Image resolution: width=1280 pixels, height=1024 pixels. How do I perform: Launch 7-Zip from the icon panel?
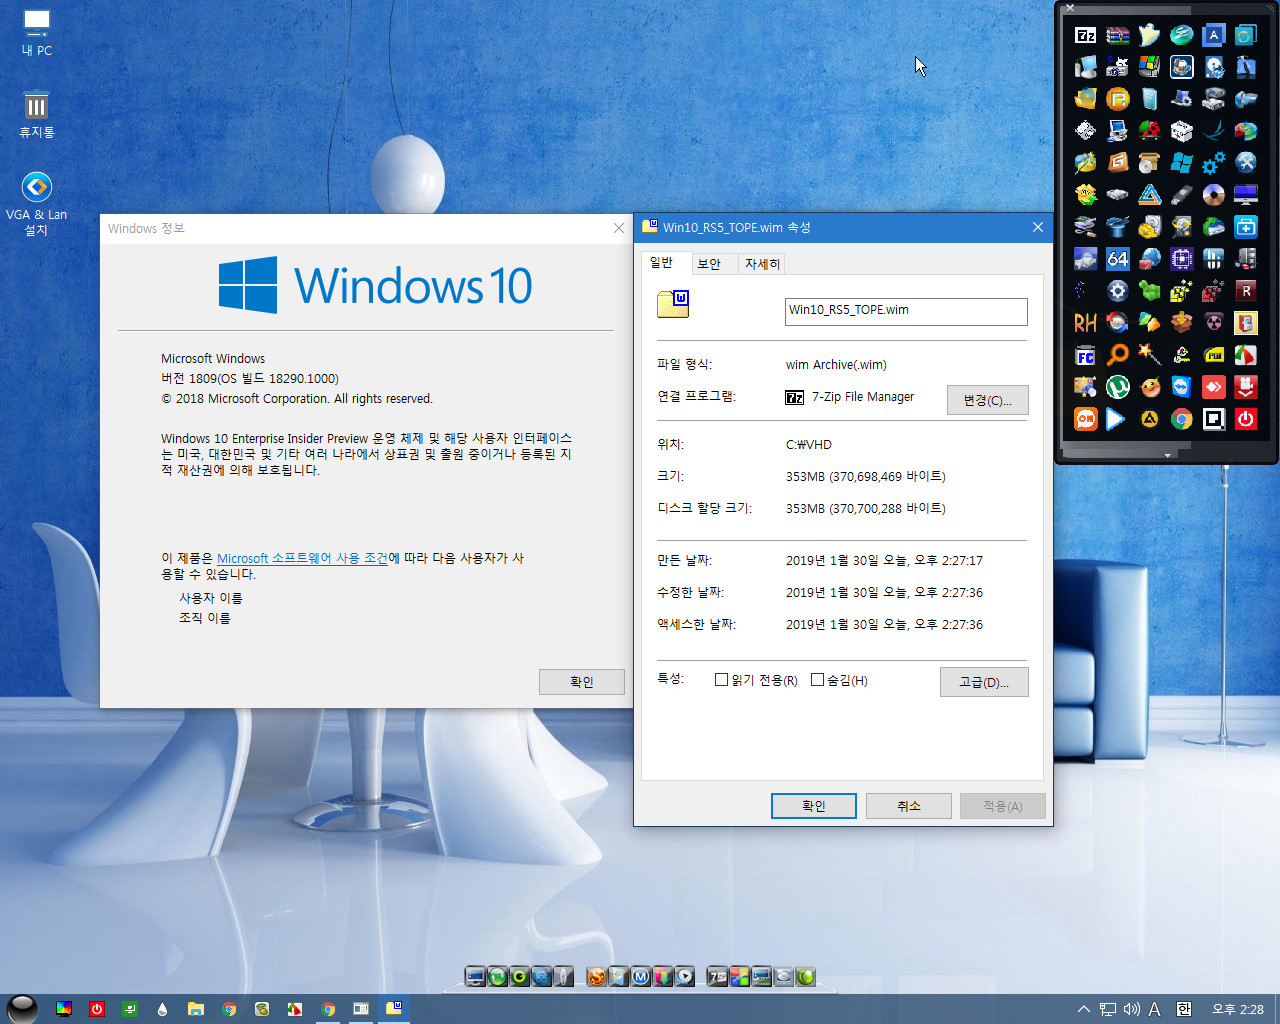(x=1085, y=35)
